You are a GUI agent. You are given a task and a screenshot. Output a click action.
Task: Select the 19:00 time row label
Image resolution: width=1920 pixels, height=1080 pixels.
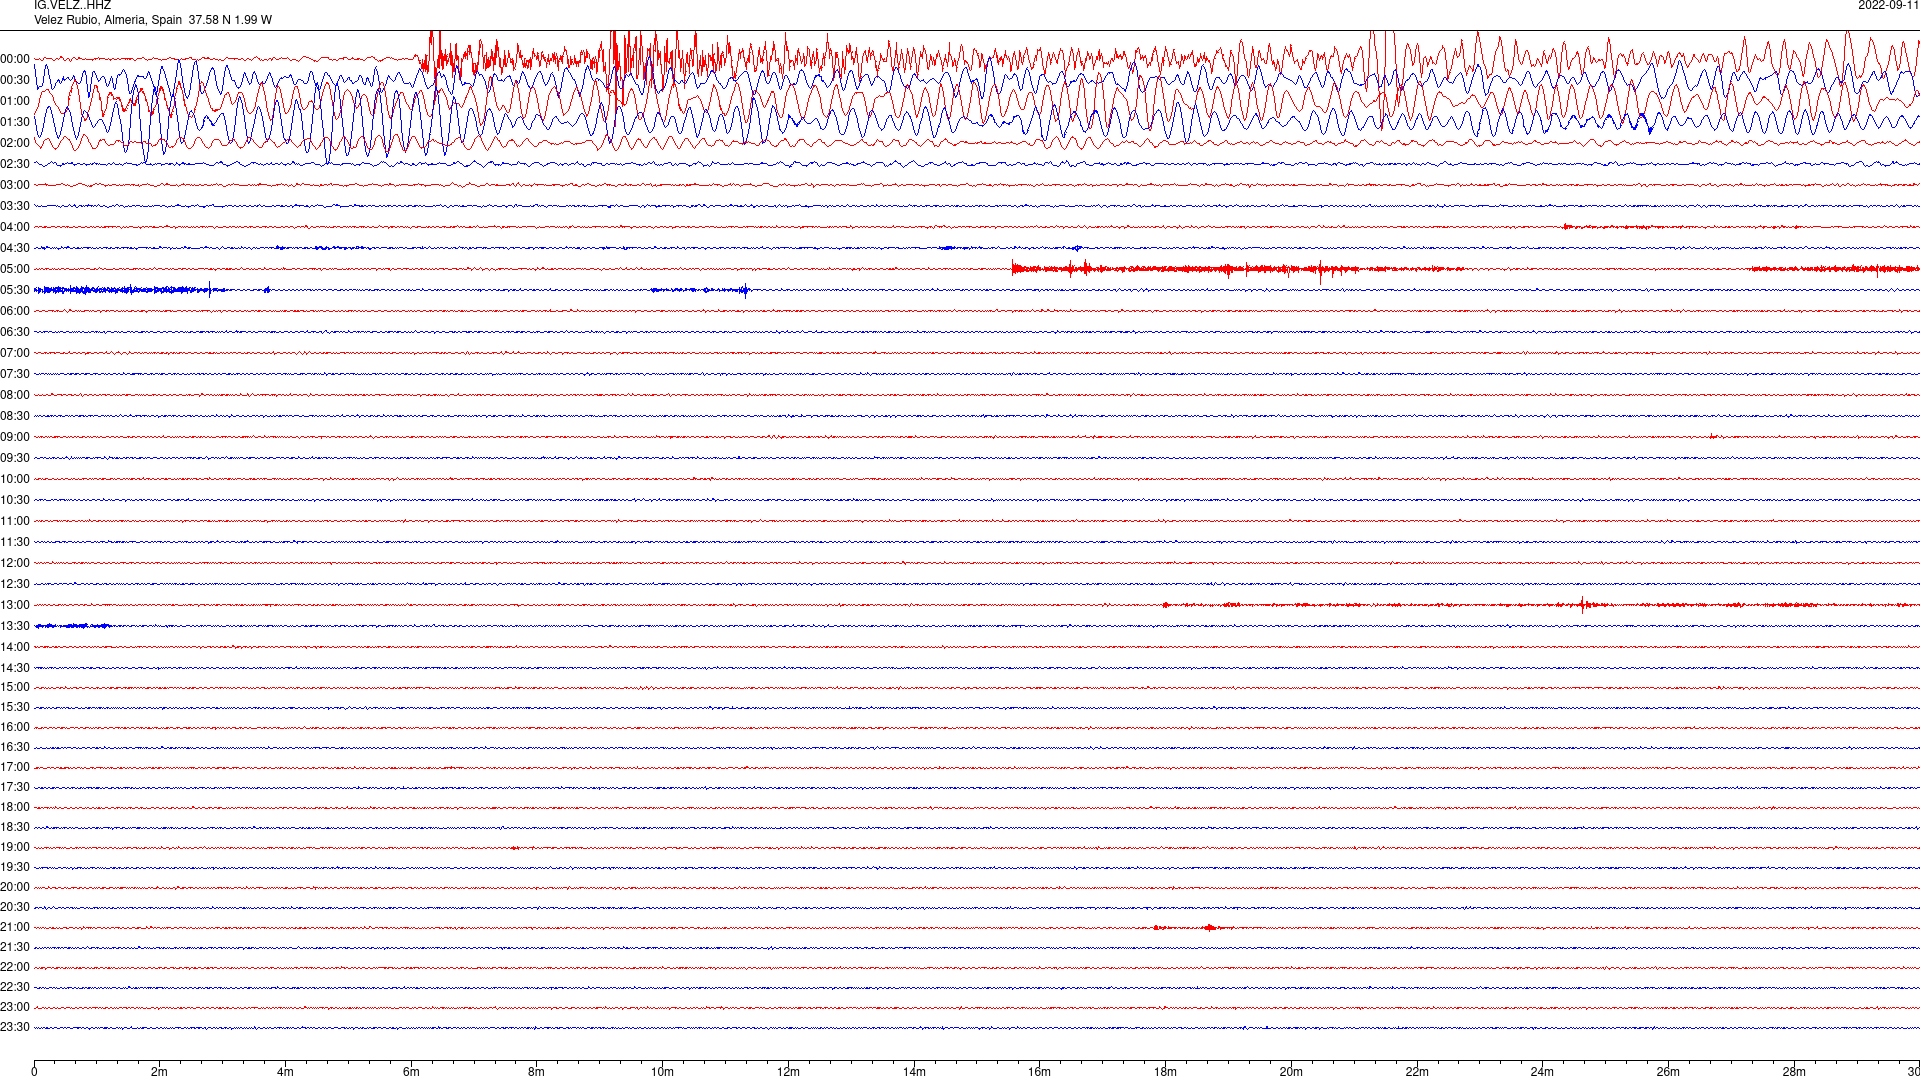coord(15,847)
